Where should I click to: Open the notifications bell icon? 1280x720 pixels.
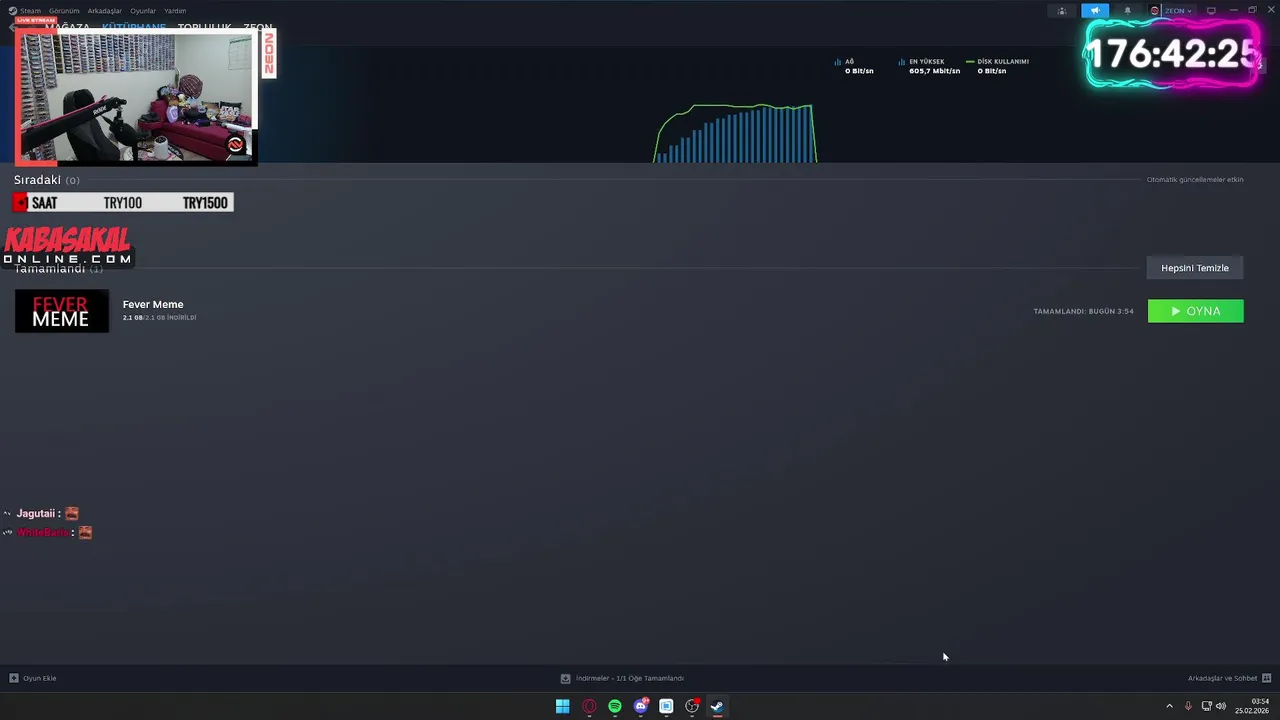coord(1127,11)
